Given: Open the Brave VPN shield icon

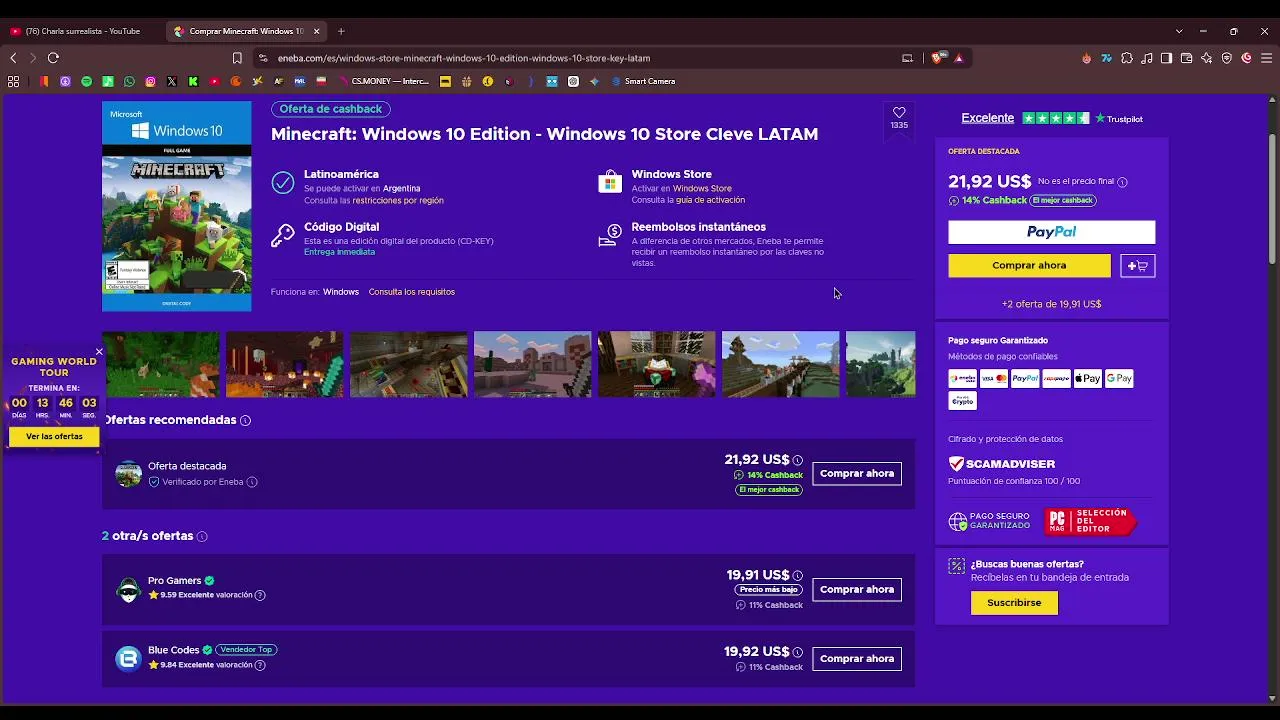Looking at the screenshot, I should [x=1227, y=58].
